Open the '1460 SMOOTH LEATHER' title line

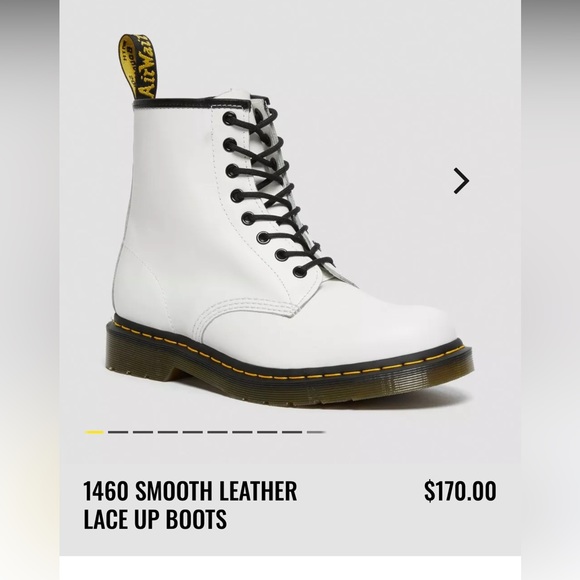click(190, 491)
